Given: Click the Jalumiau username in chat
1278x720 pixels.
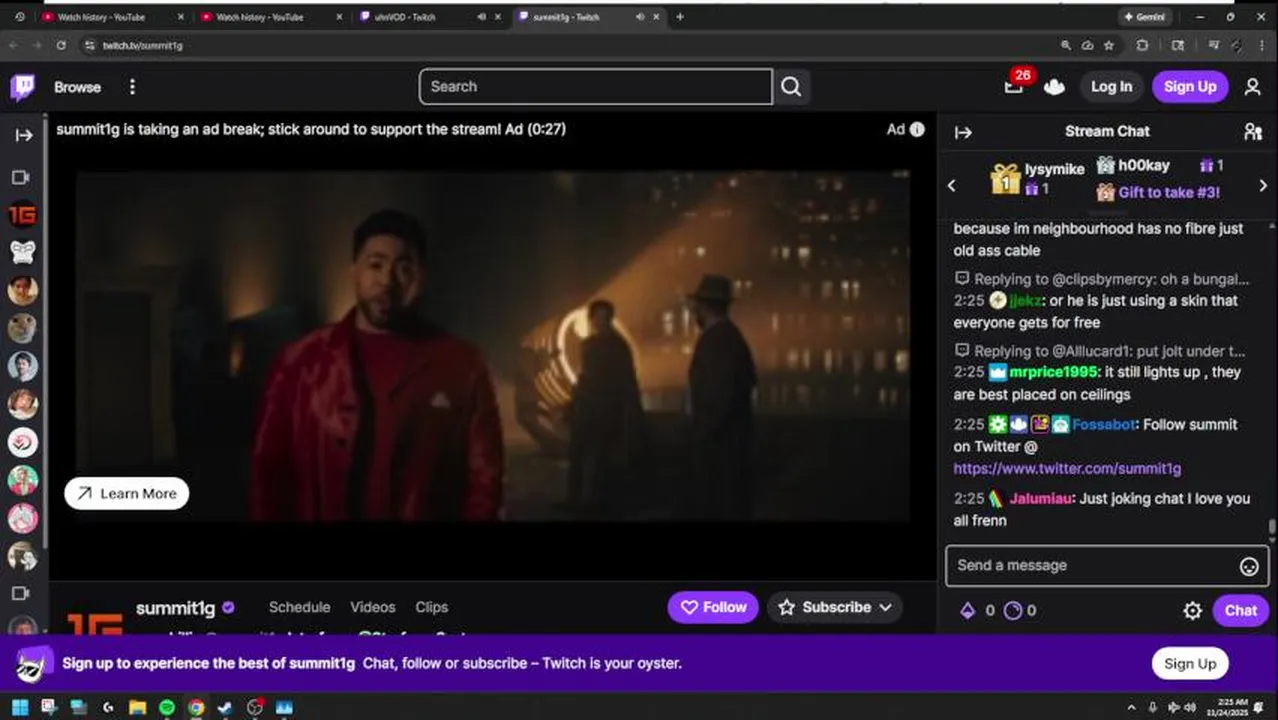Looking at the screenshot, I should 1041,498.
